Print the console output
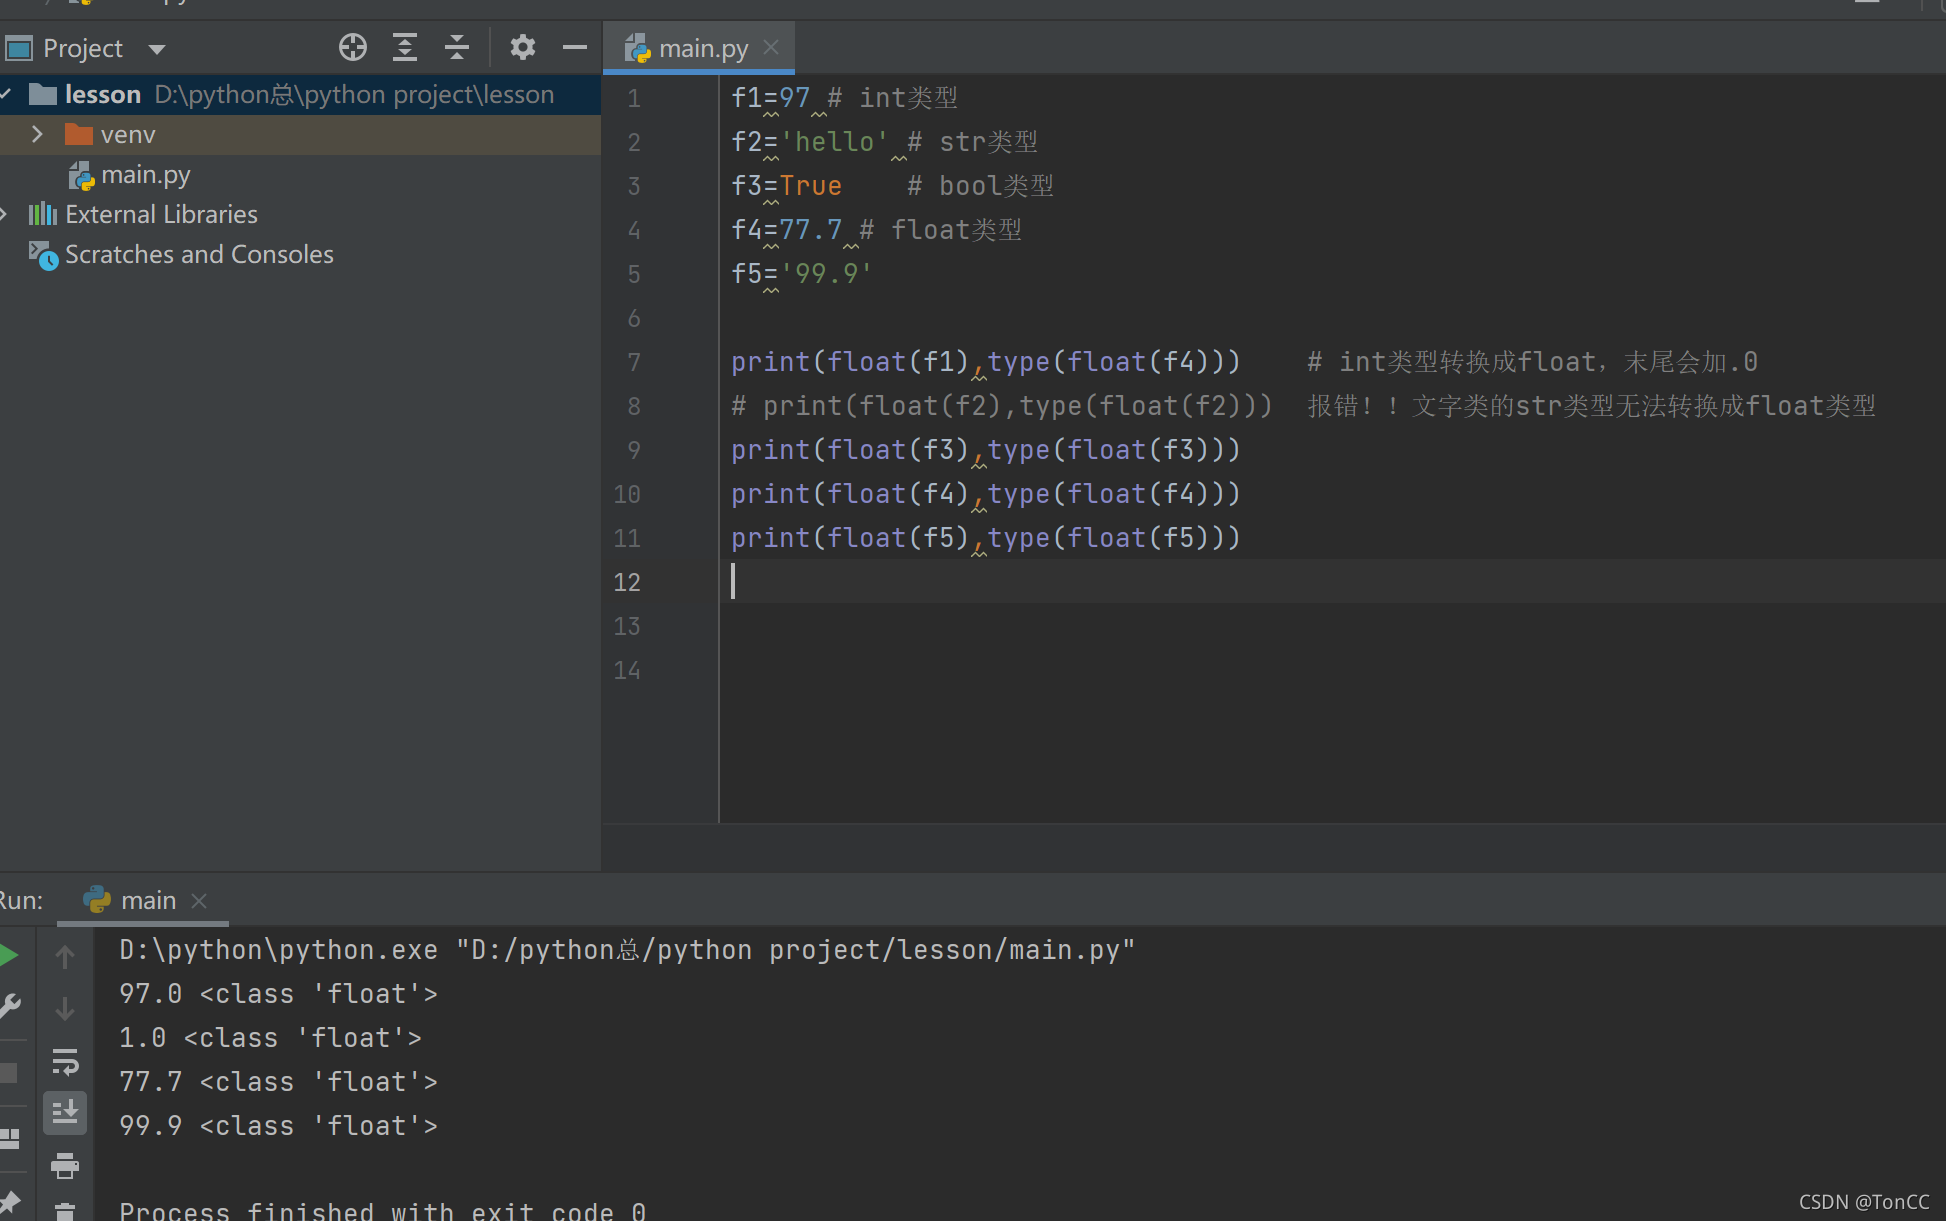 point(65,1165)
